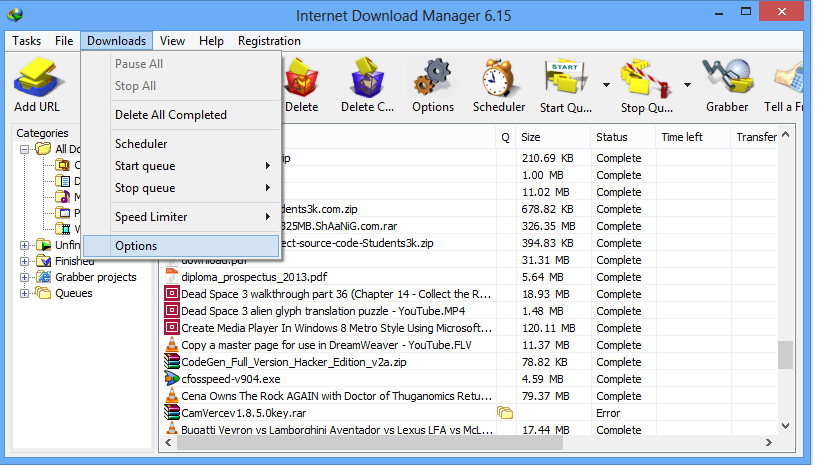The image size is (819, 465).
Task: Click the Grabber projects category icon
Action: [x=43, y=277]
